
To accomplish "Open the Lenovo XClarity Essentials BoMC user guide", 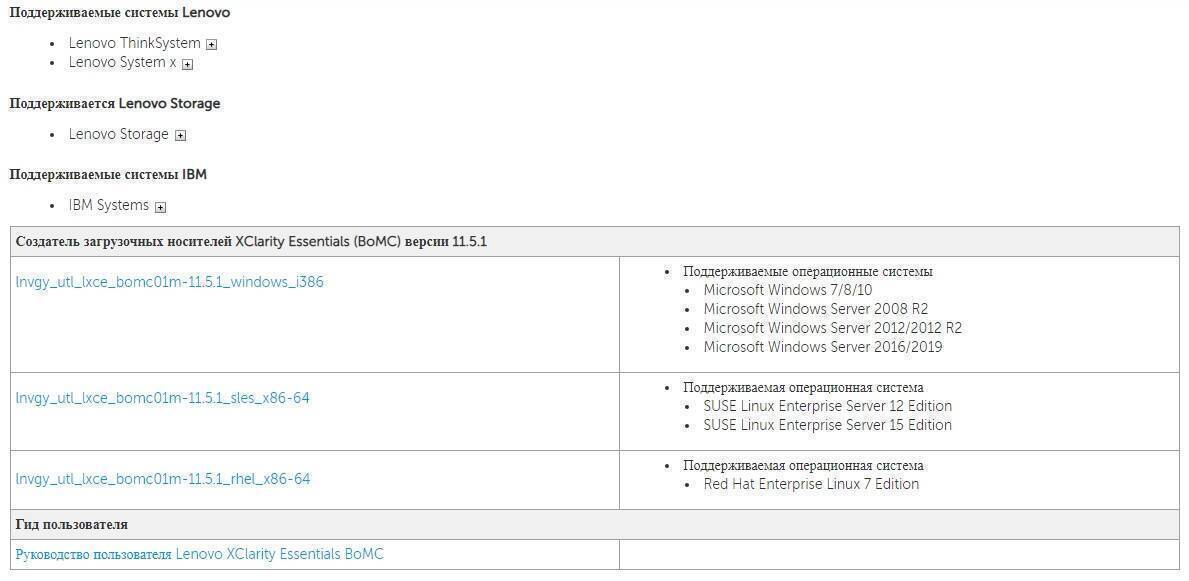I will point(199,554).
